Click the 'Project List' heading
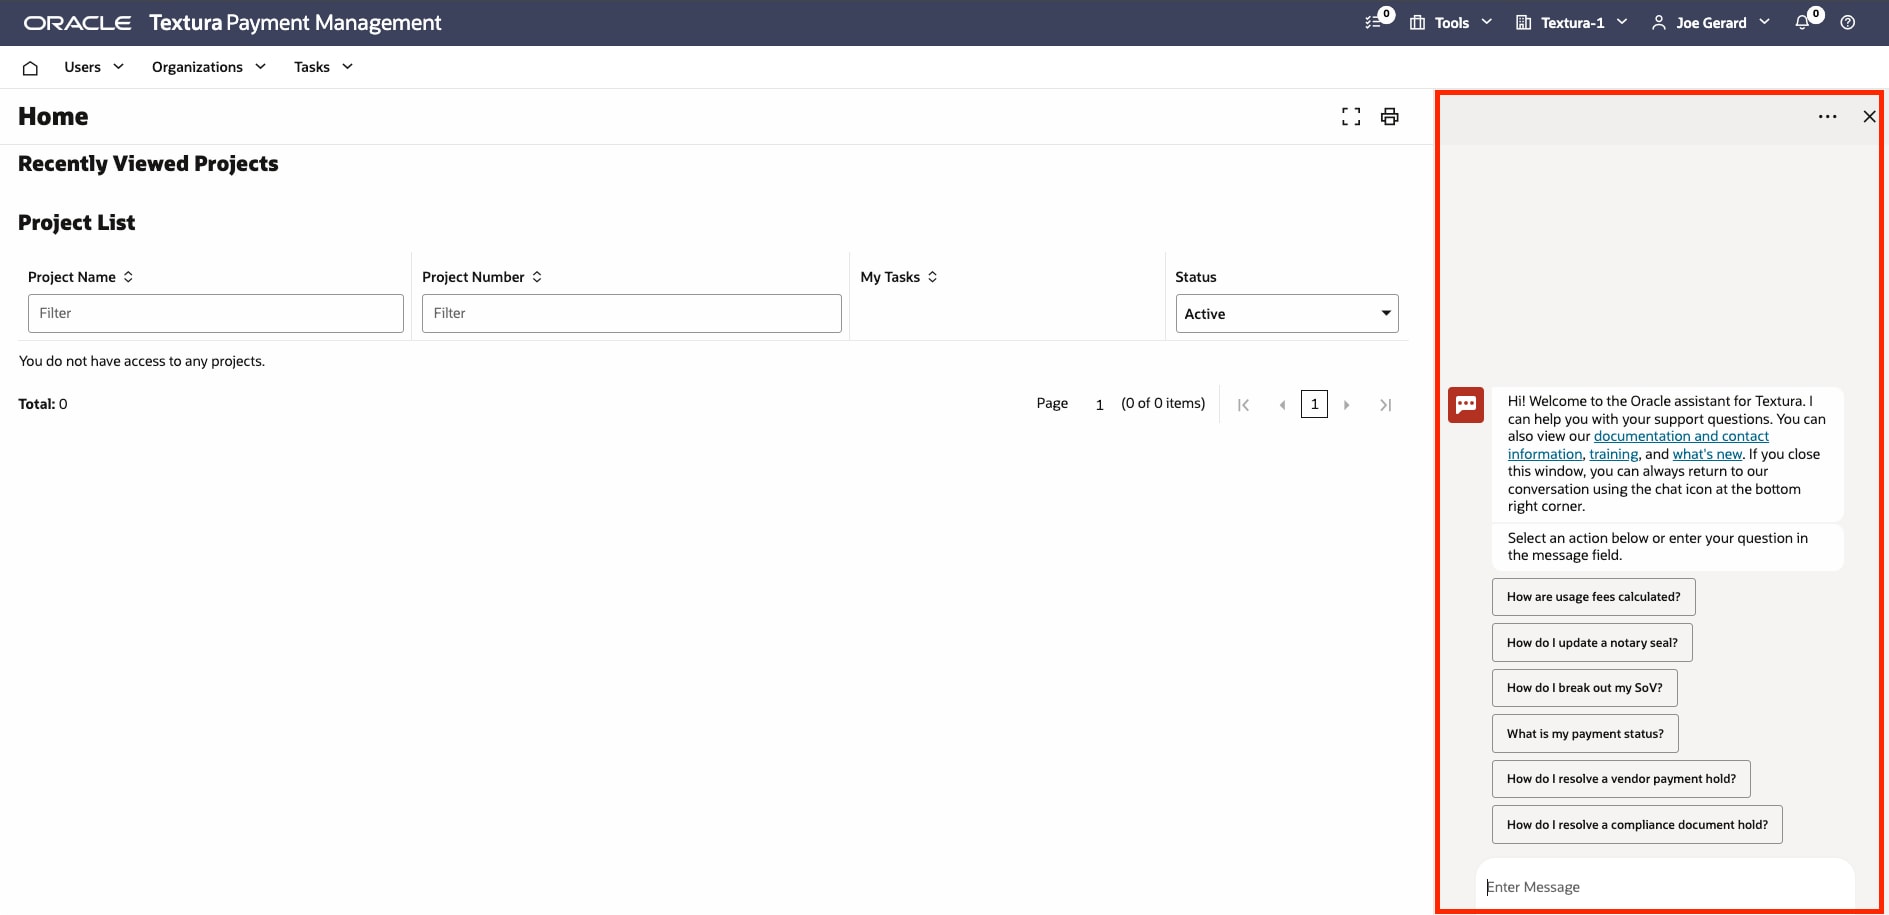The width and height of the screenshot is (1889, 915). [x=77, y=223]
